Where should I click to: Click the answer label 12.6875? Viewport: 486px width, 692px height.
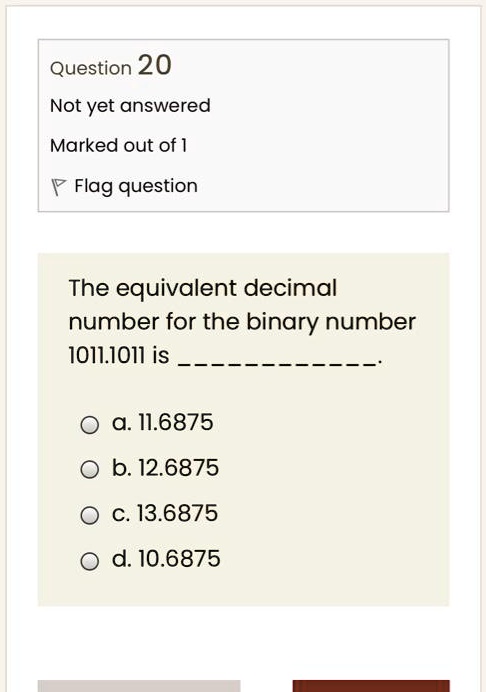pos(178,468)
